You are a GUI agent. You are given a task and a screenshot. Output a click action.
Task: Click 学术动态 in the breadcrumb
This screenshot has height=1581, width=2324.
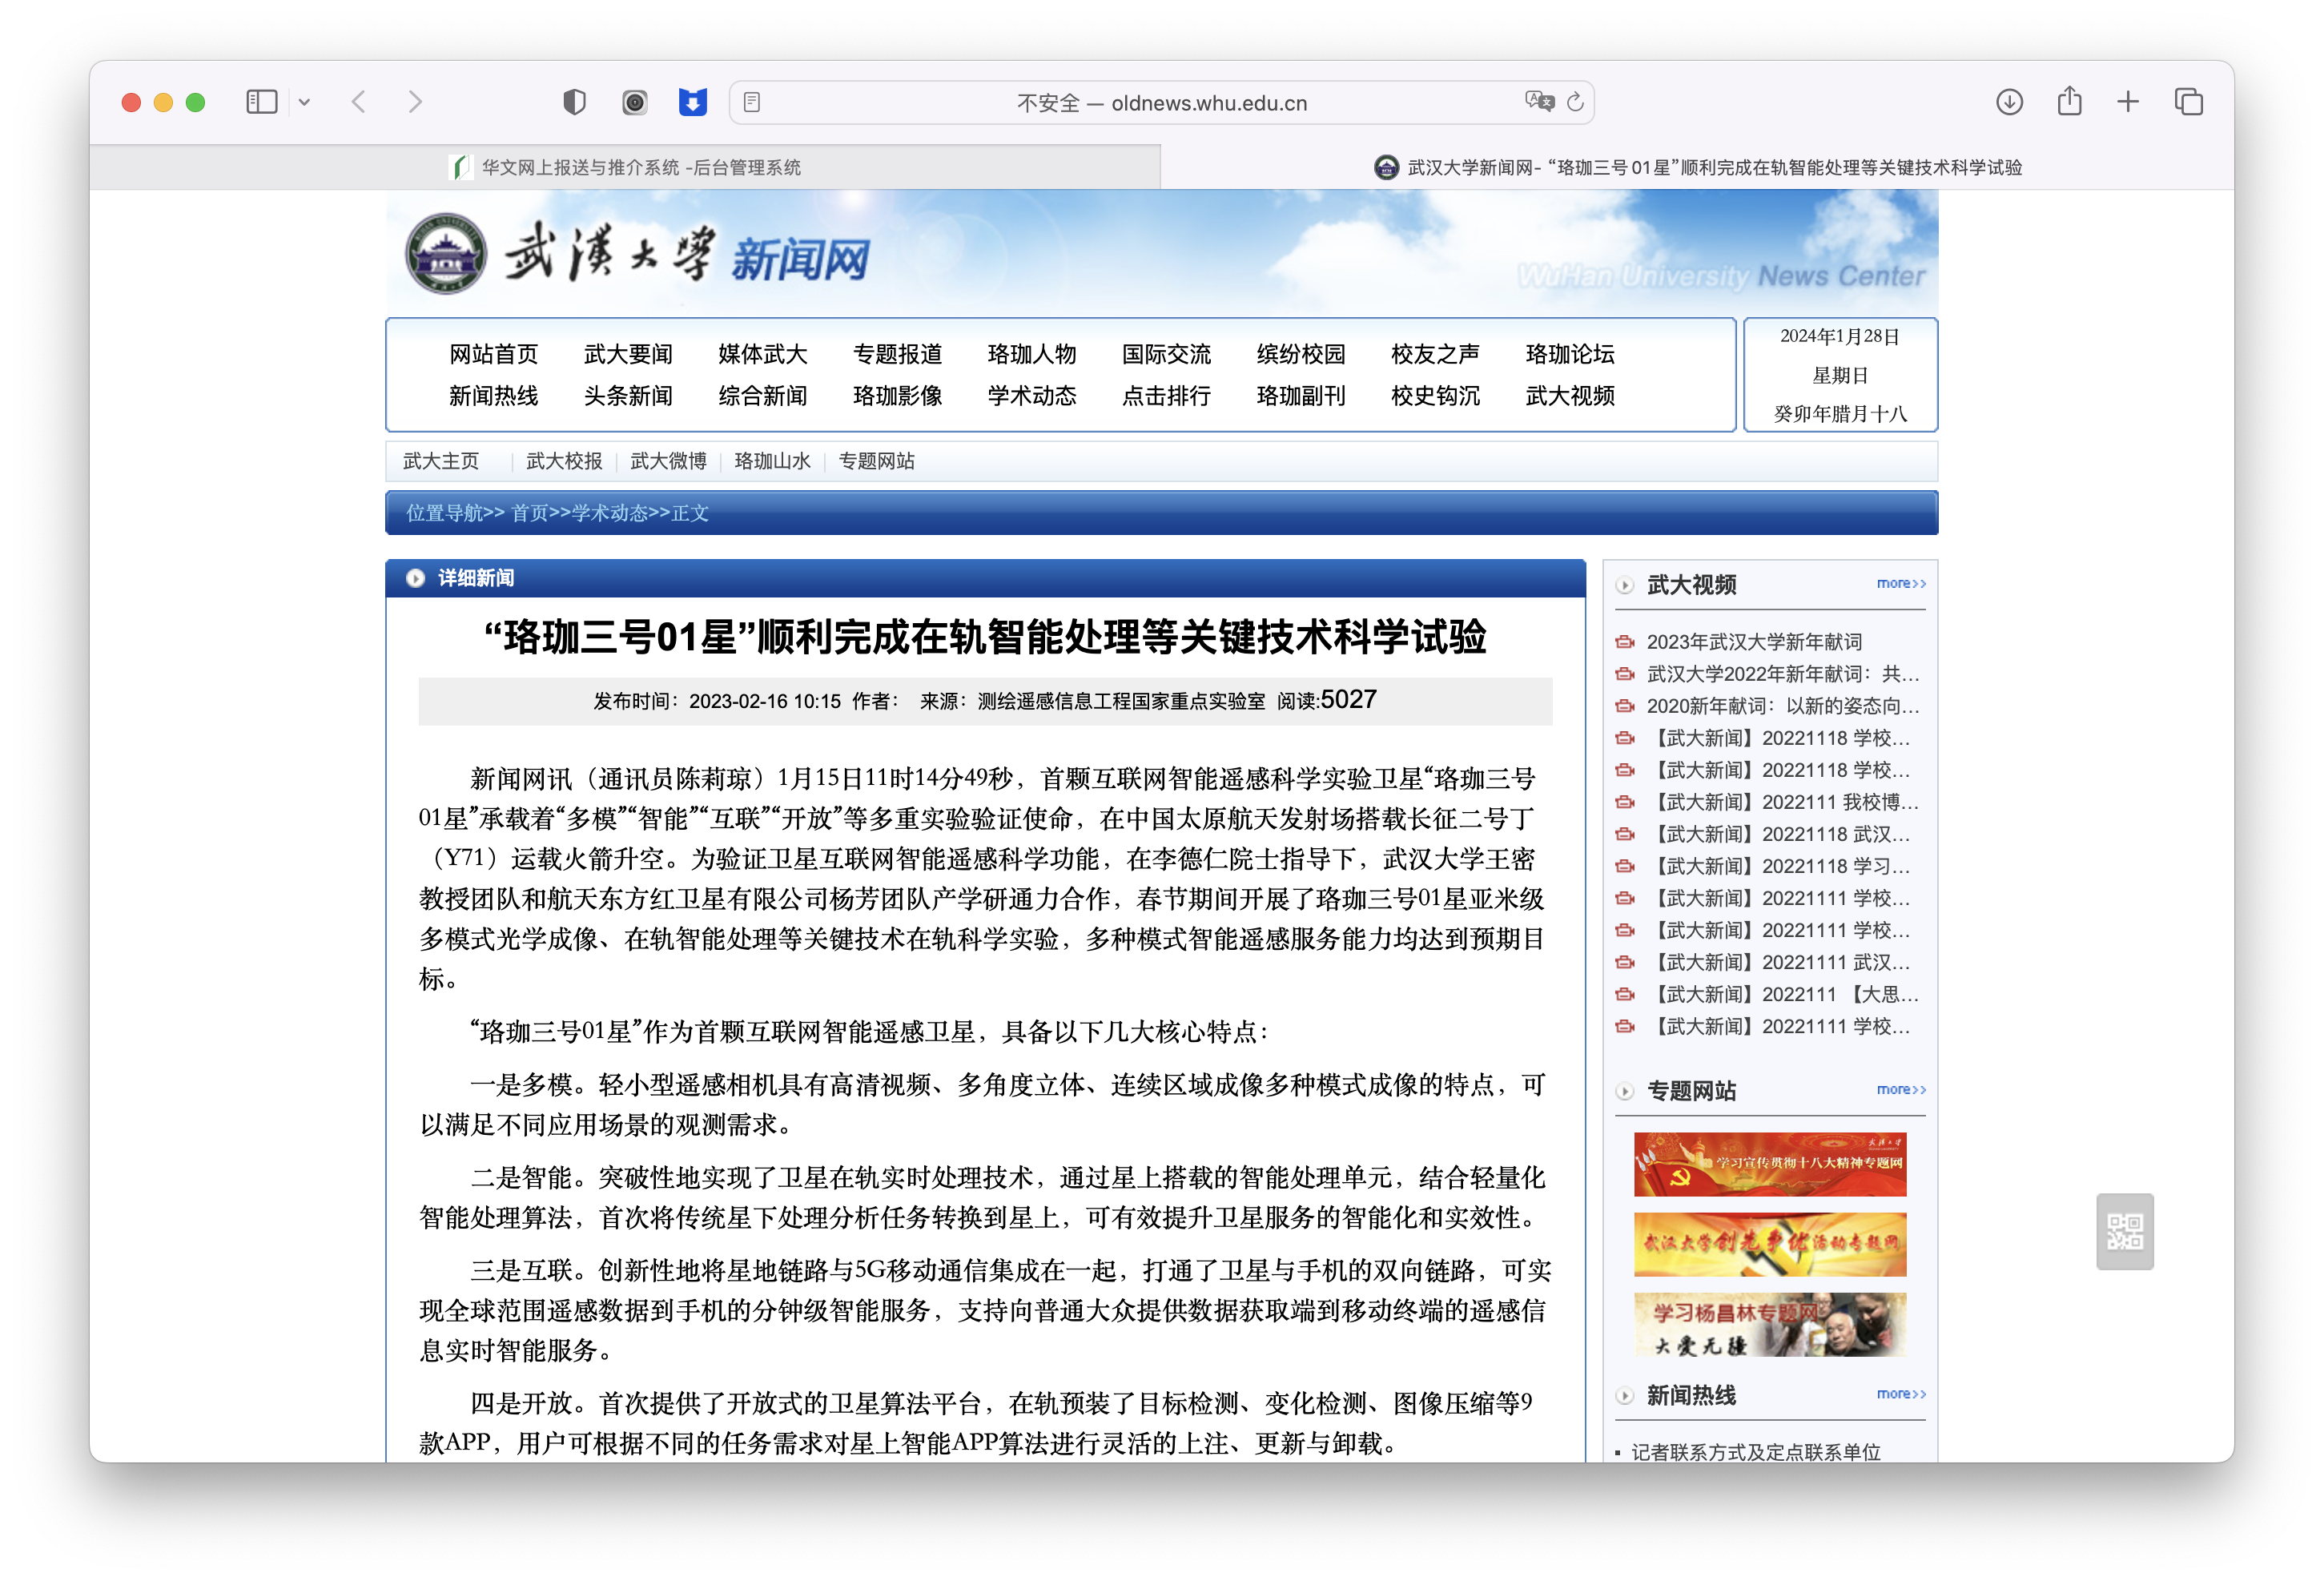coord(610,513)
